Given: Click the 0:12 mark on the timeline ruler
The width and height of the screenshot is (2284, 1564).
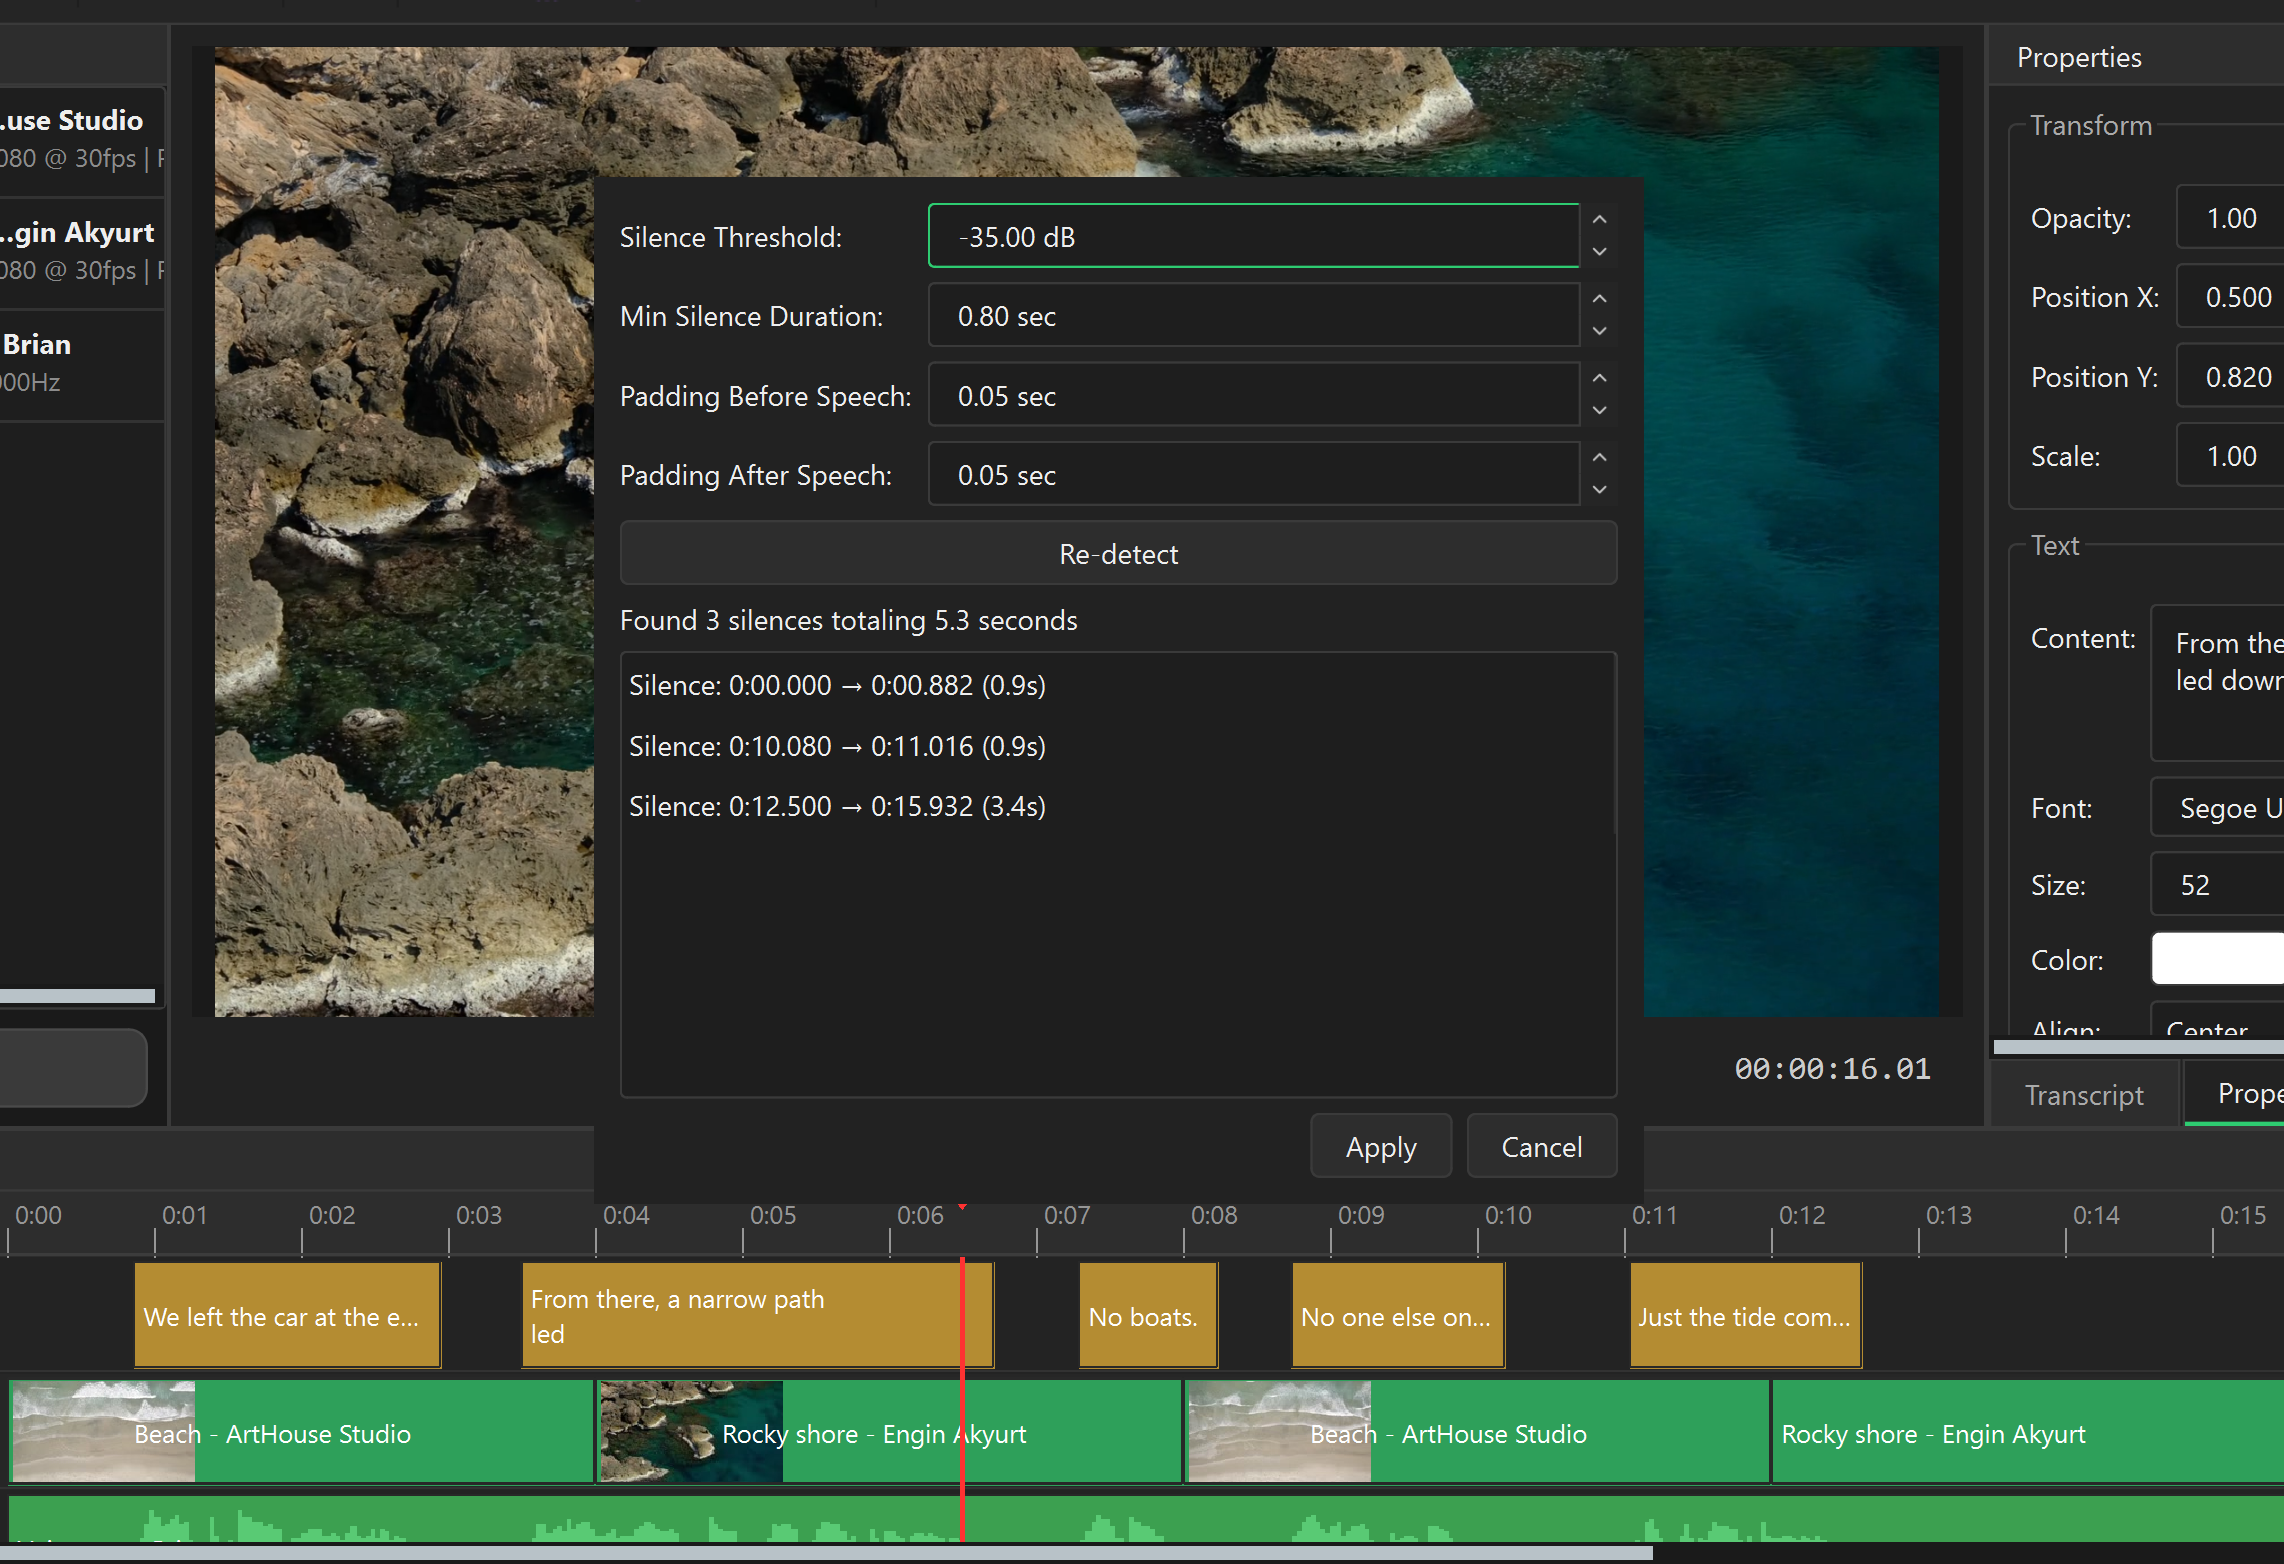Looking at the screenshot, I should [1801, 1215].
